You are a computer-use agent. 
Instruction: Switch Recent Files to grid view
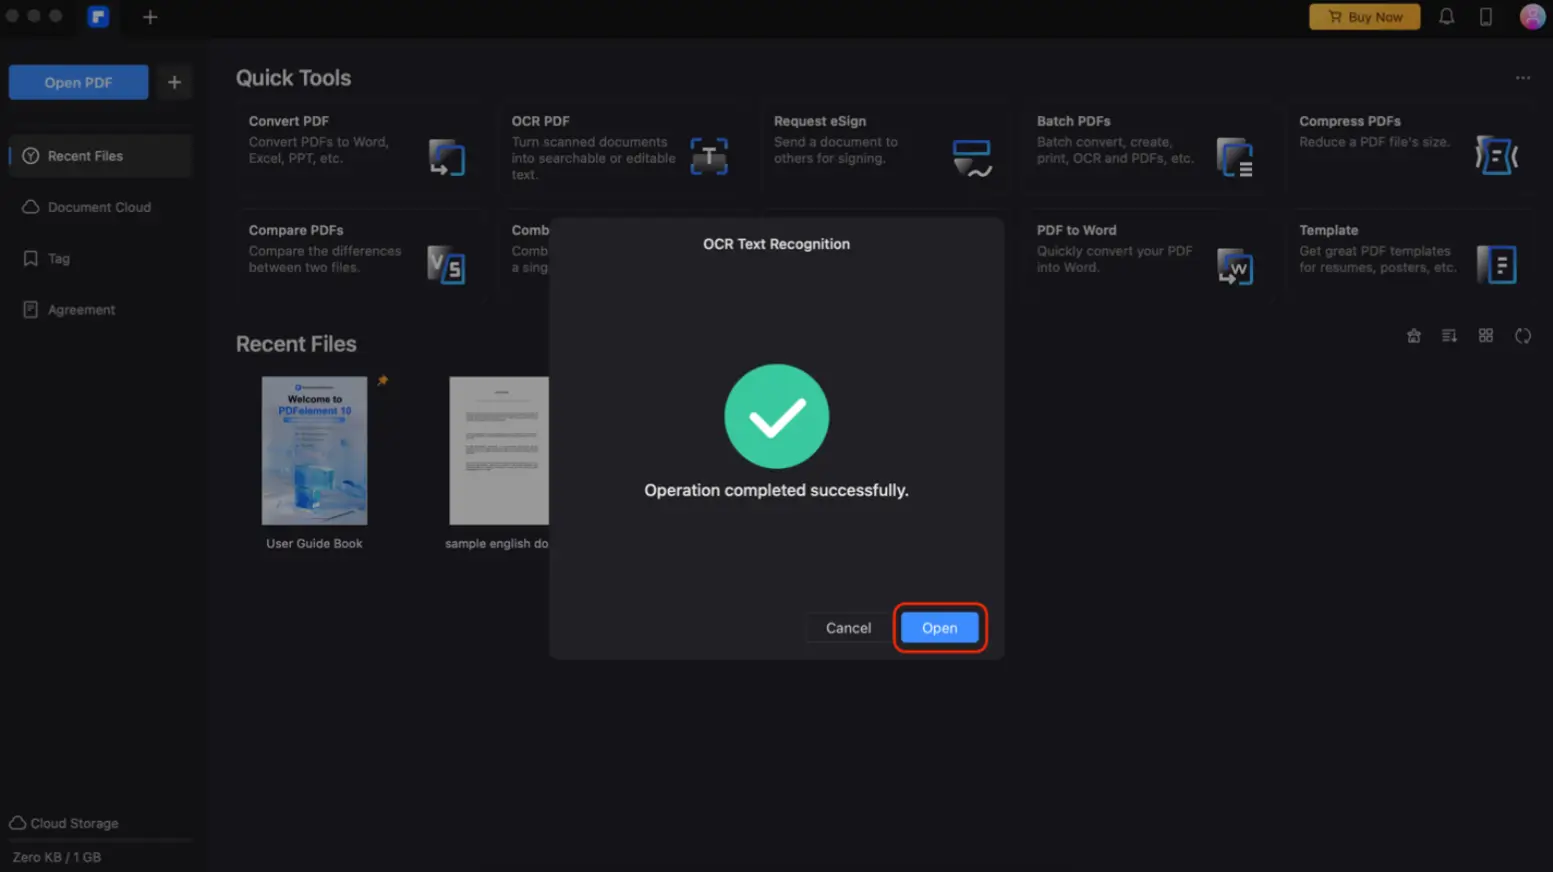click(x=1485, y=335)
